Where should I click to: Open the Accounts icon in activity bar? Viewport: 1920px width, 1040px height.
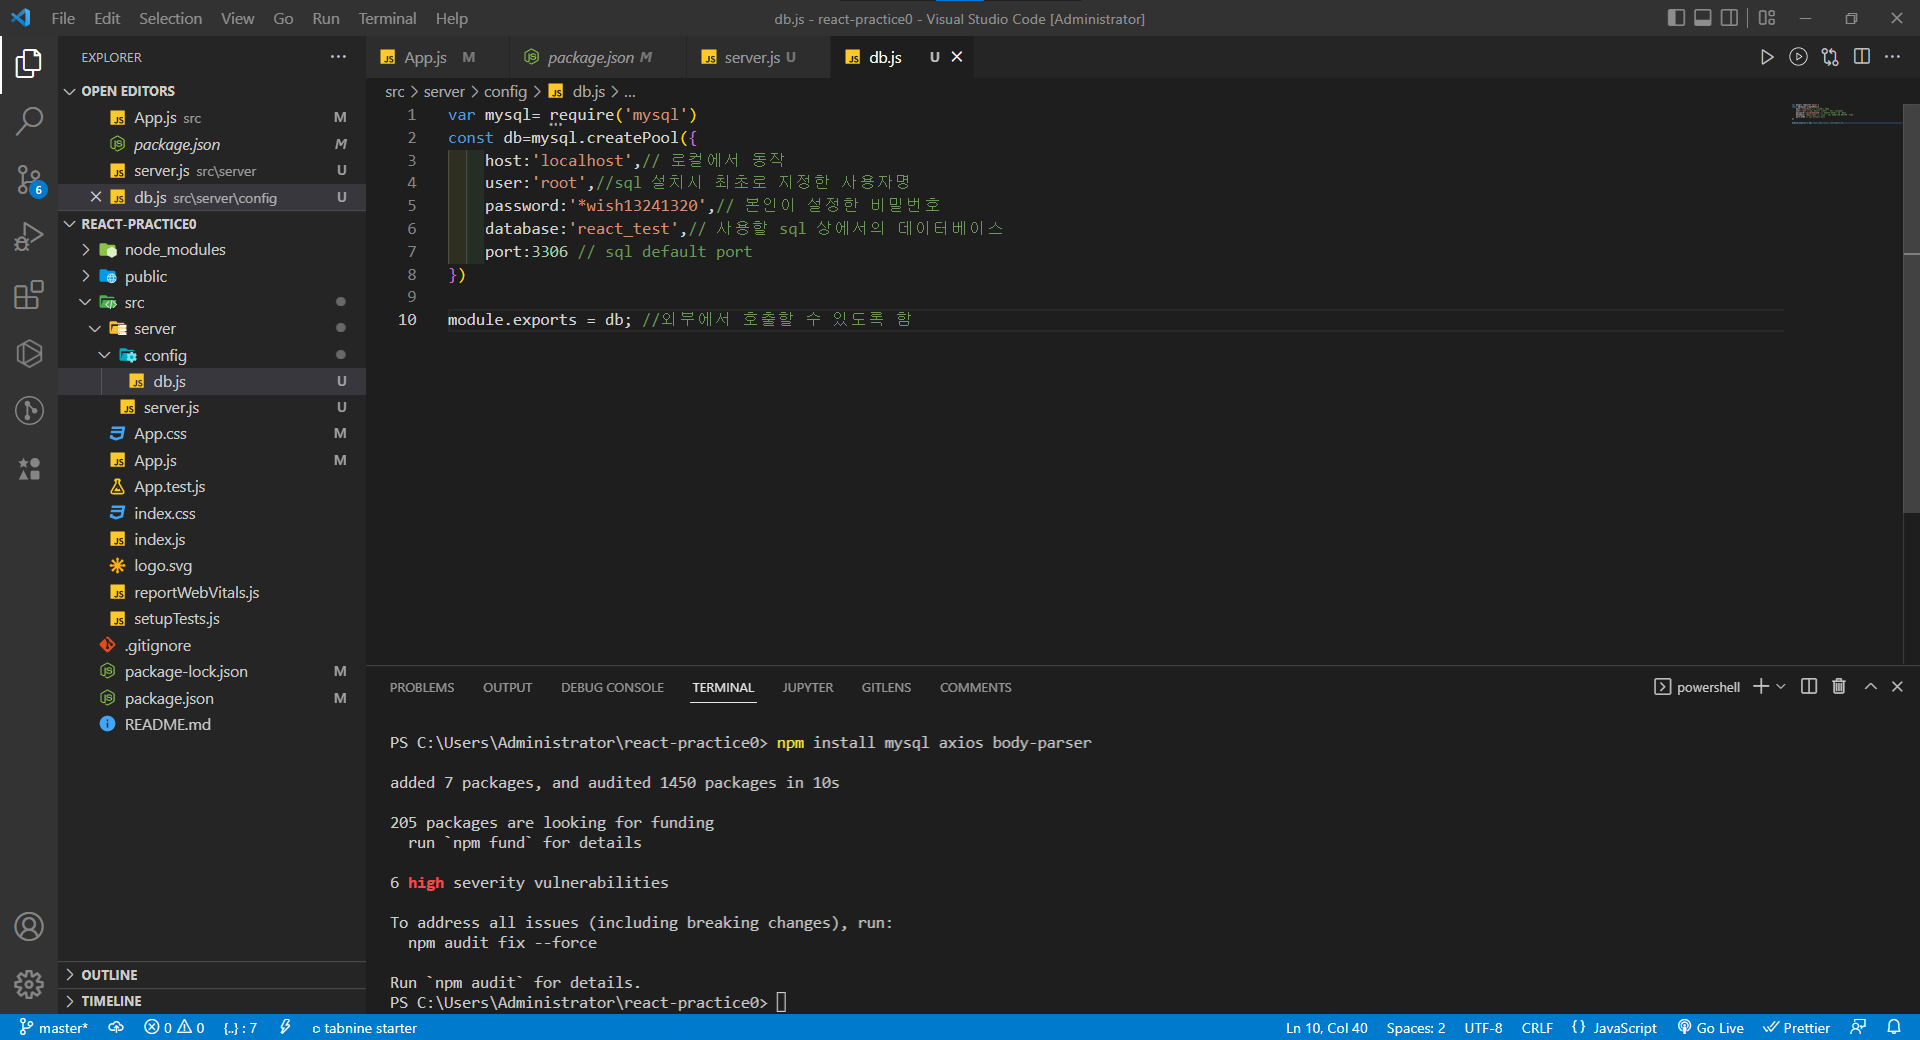29,927
